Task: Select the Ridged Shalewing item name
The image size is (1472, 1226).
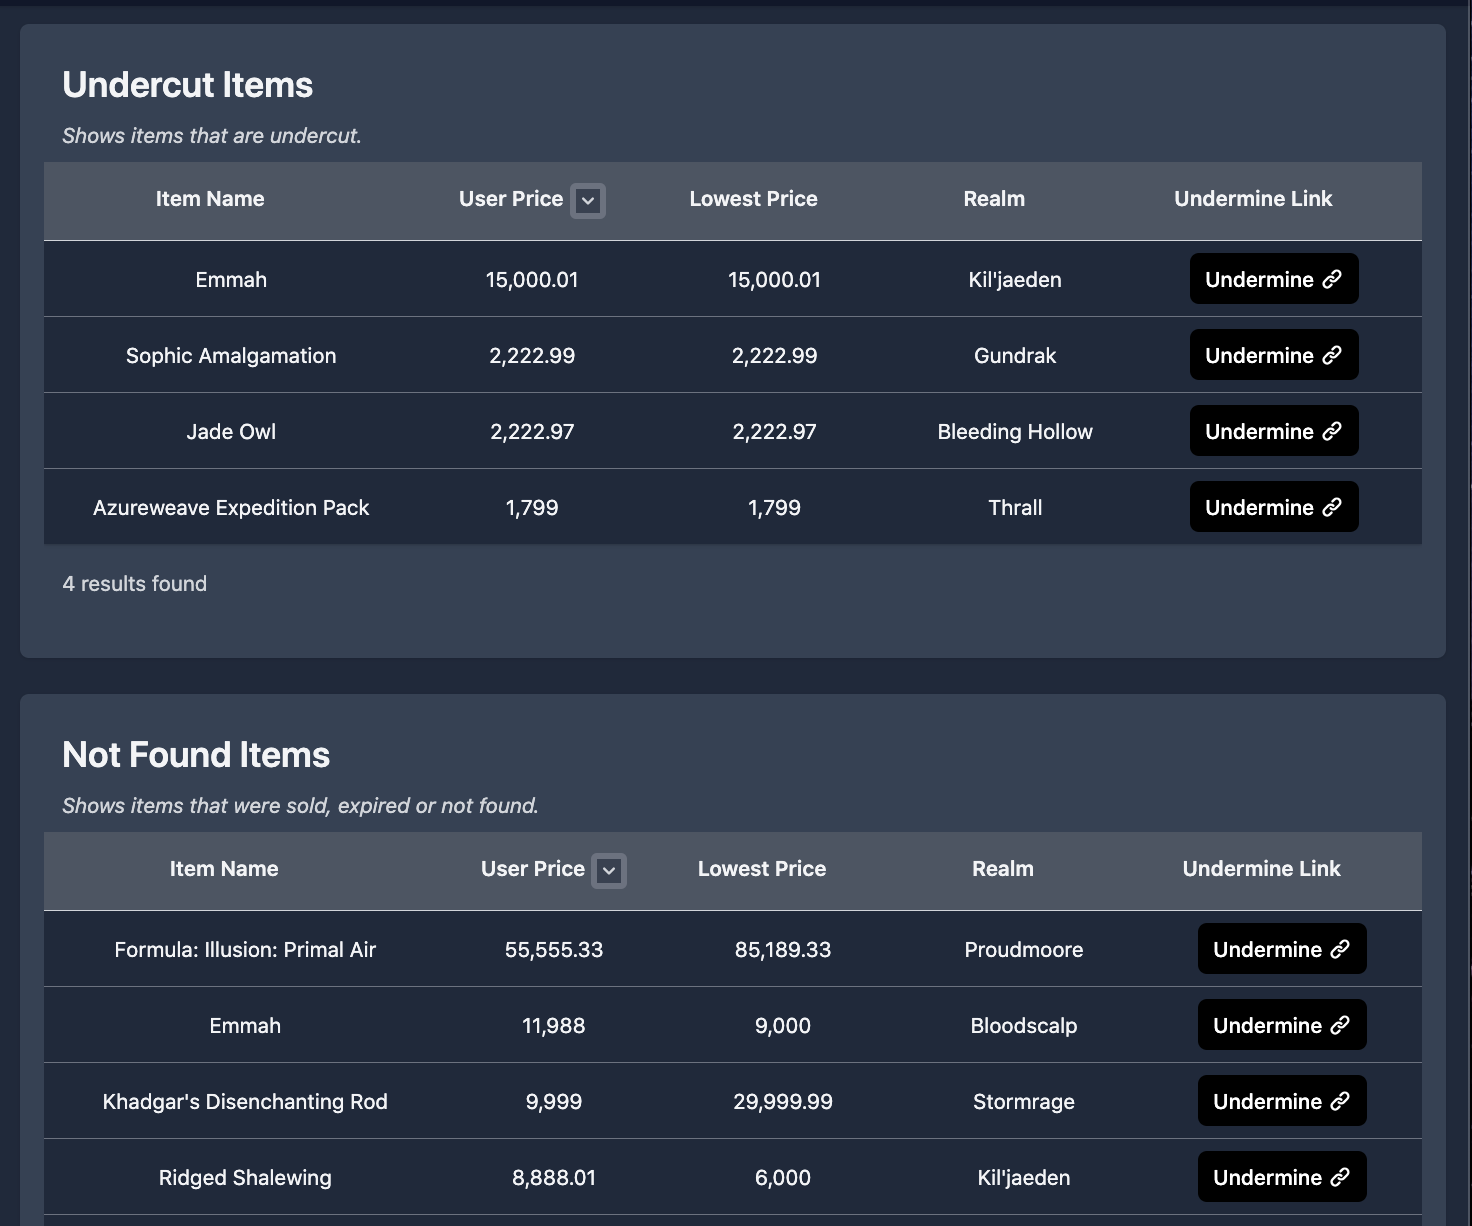Action: point(245,1178)
